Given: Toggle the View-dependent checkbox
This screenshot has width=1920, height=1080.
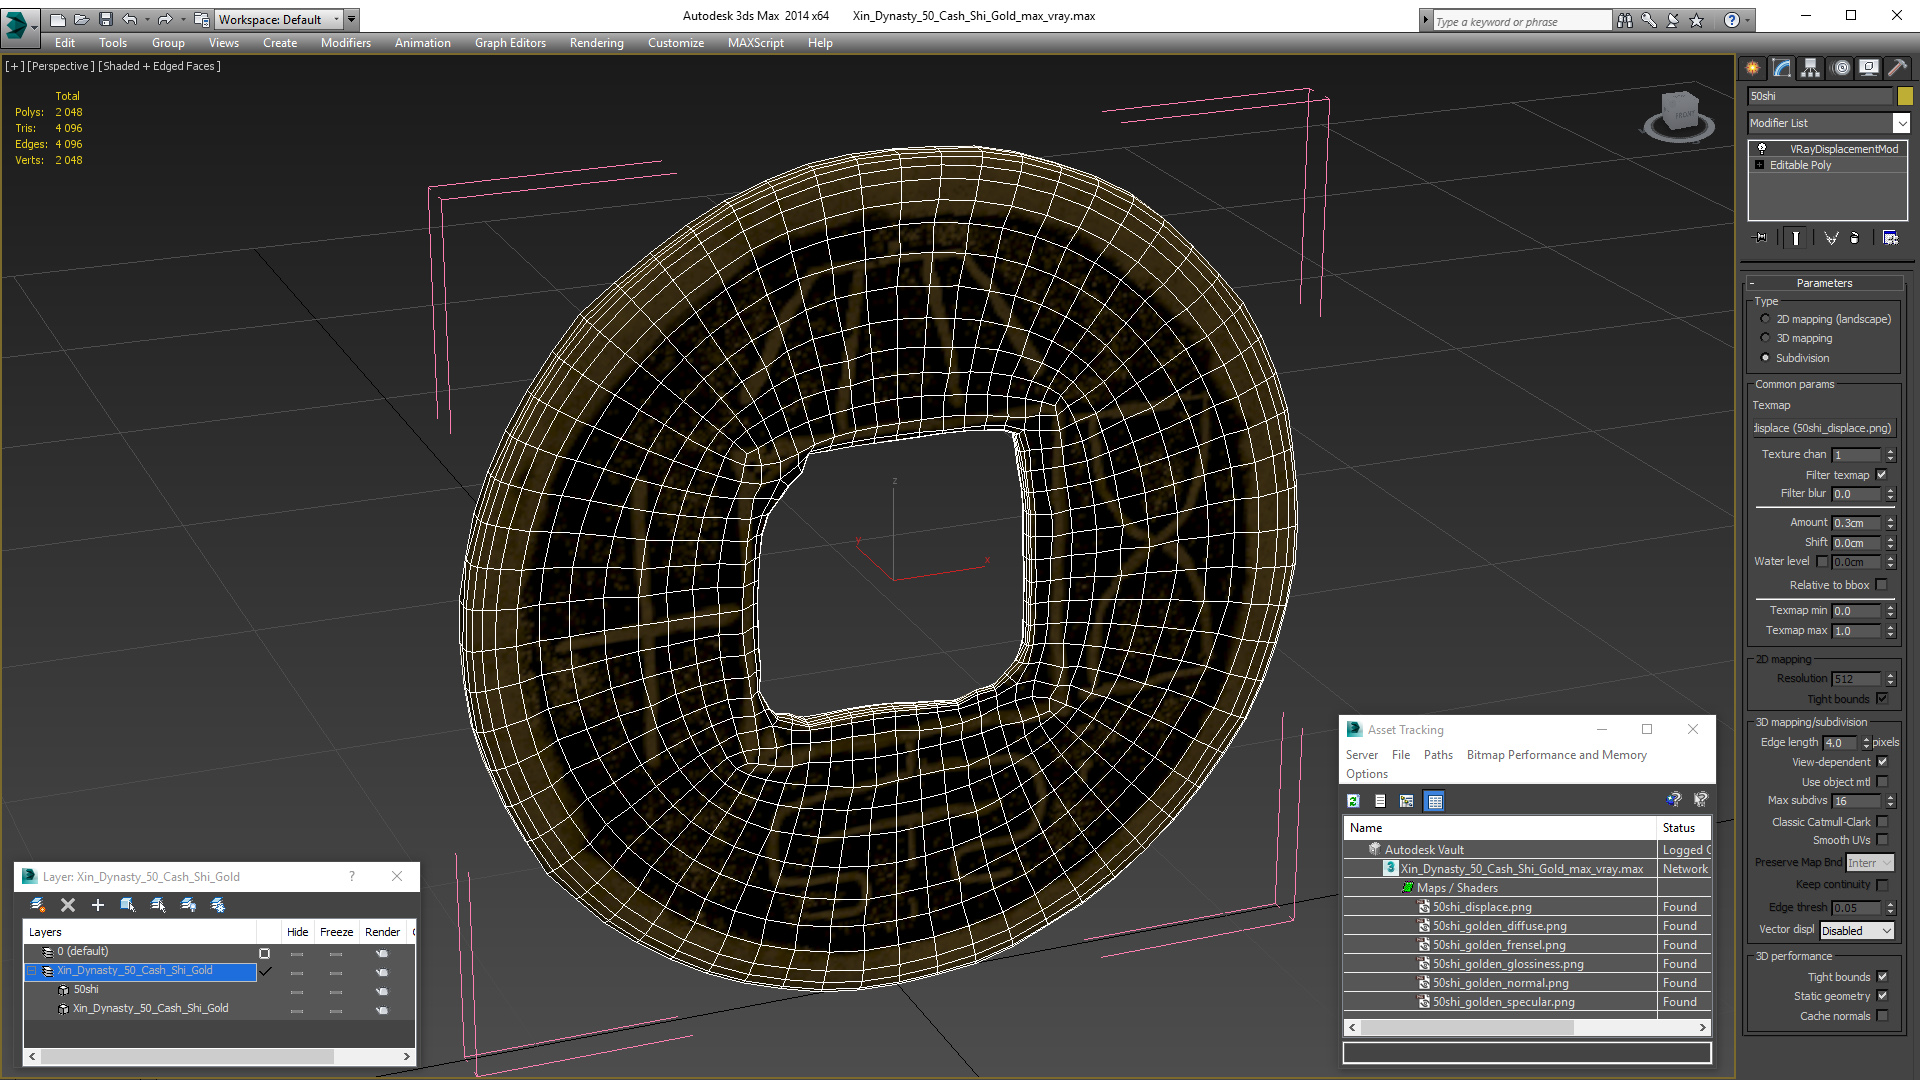Looking at the screenshot, I should (x=1882, y=762).
